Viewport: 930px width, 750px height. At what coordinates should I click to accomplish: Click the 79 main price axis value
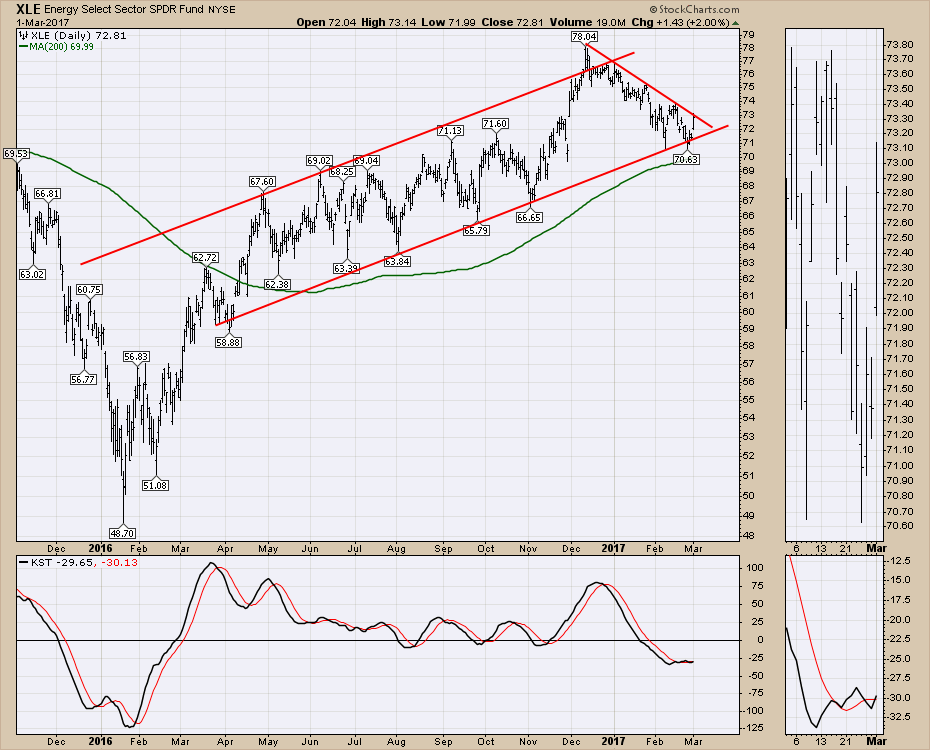[749, 34]
